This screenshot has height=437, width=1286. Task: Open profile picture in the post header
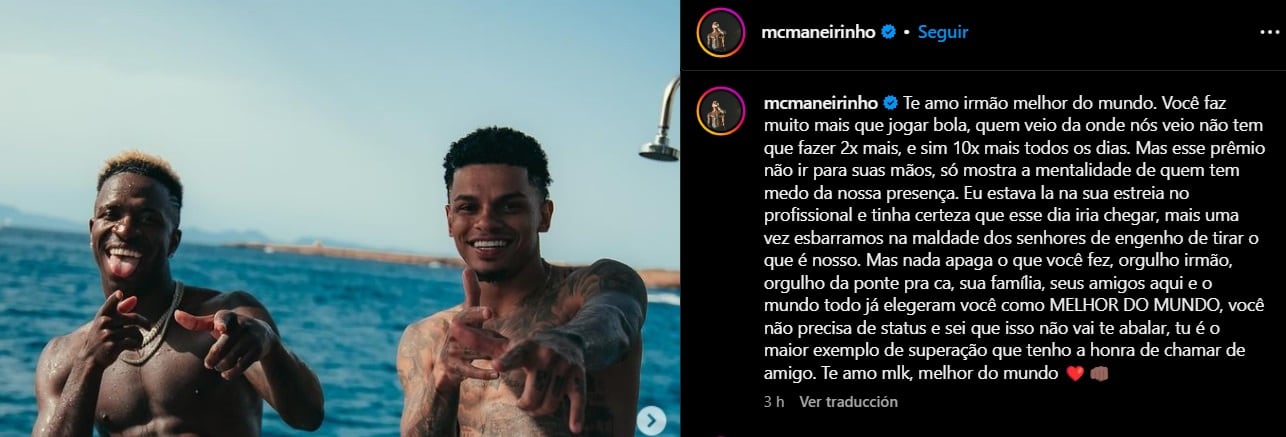coord(720,33)
